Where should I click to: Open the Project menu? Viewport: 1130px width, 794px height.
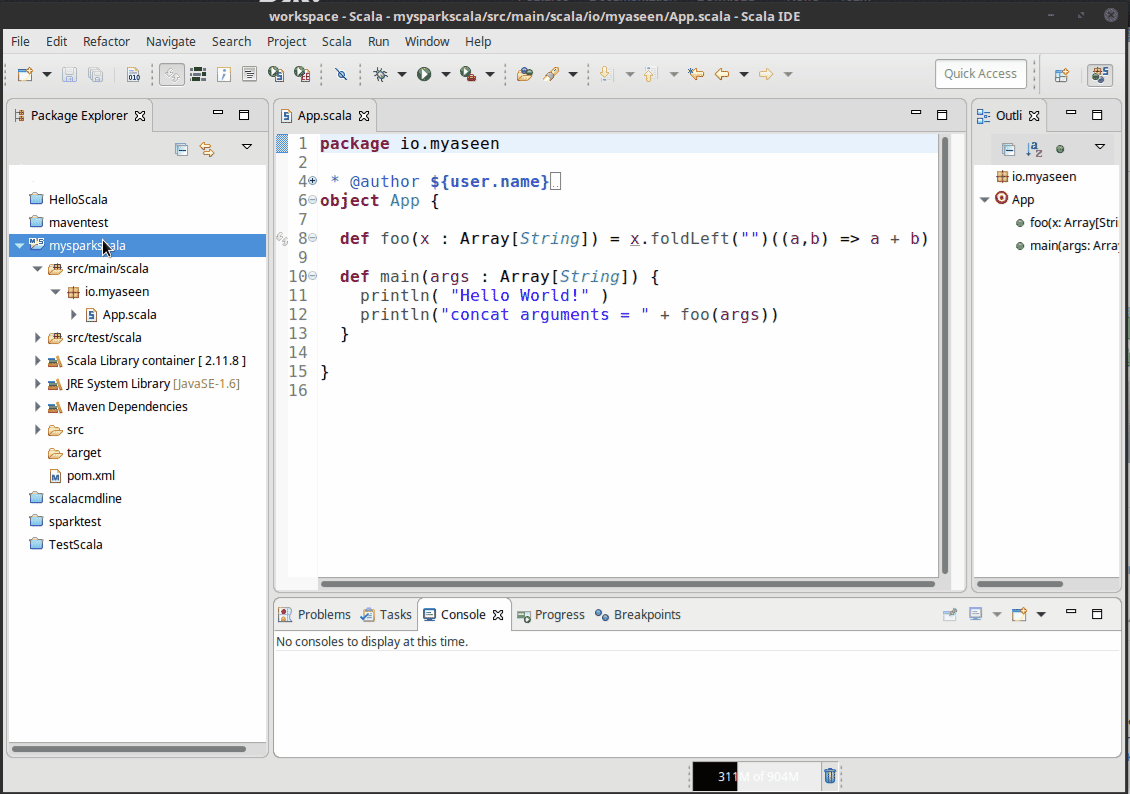286,42
